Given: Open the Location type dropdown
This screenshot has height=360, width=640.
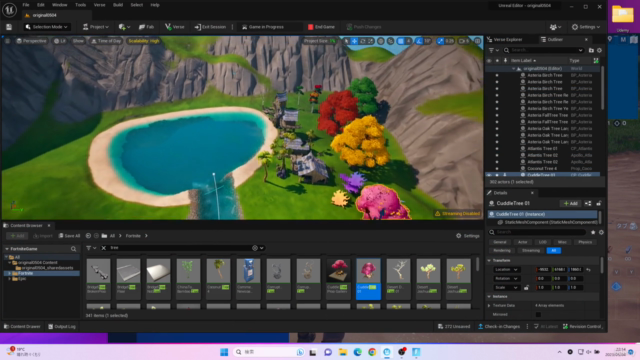Looking at the screenshot, I should click(x=506, y=270).
